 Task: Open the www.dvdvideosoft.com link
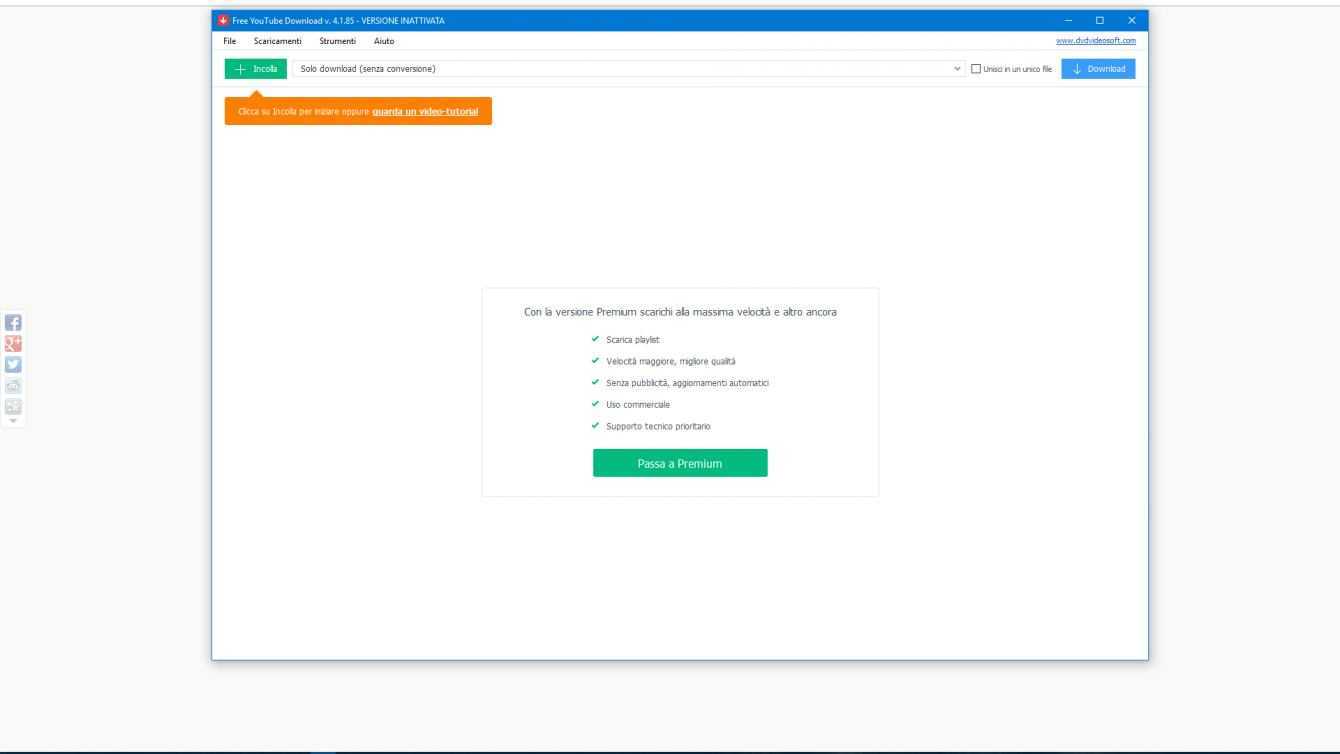[1095, 41]
